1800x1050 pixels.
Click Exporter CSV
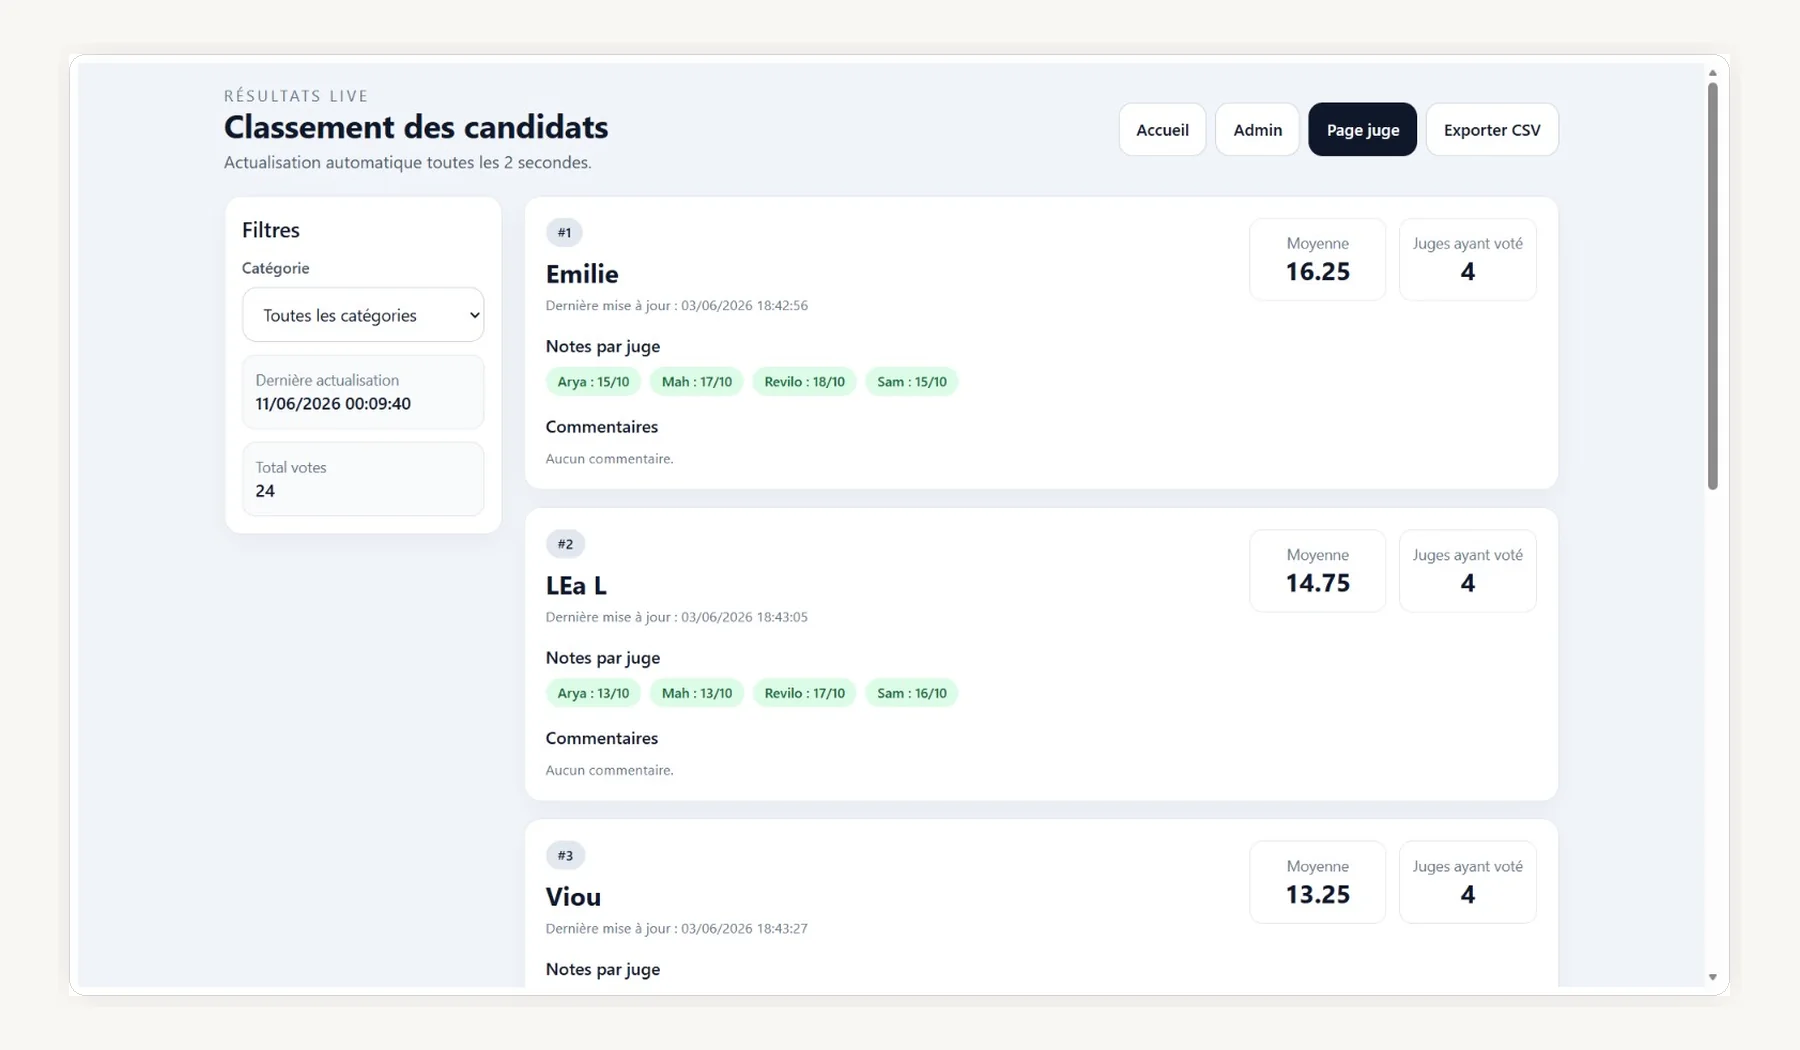click(1492, 130)
